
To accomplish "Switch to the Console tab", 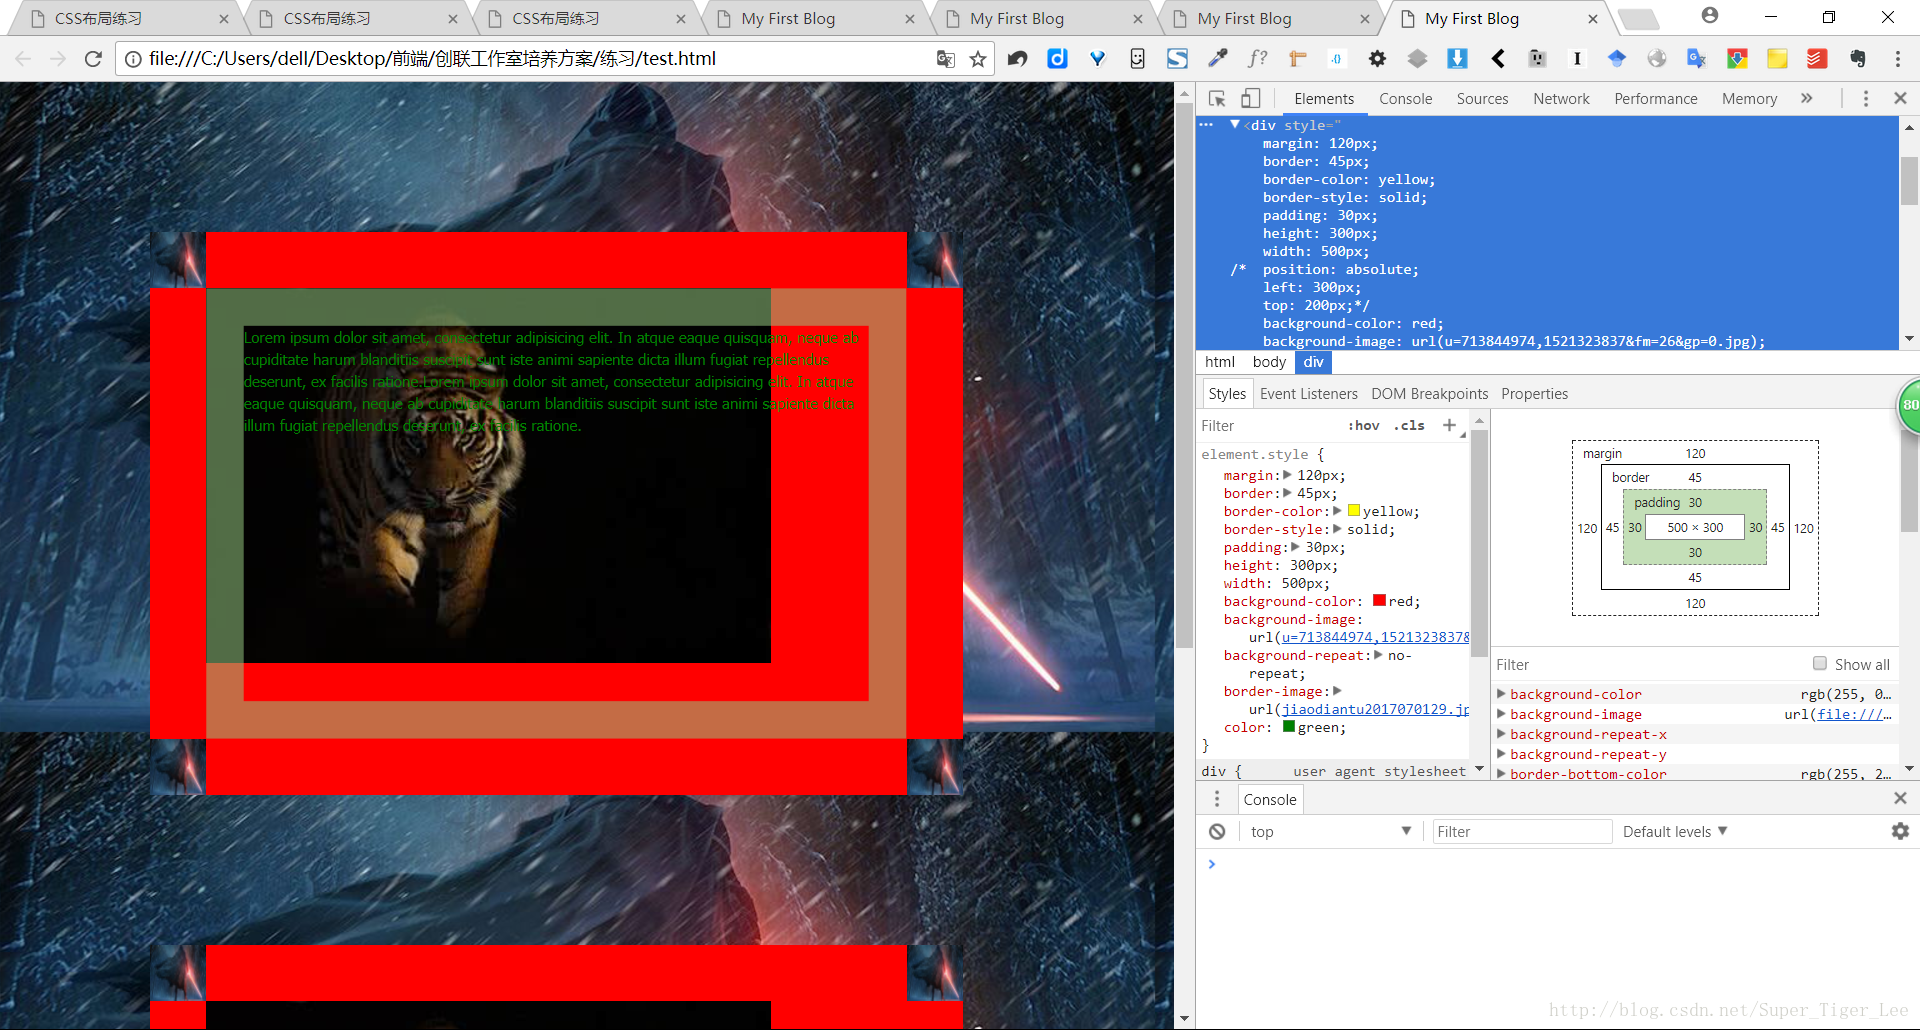I will (1405, 98).
